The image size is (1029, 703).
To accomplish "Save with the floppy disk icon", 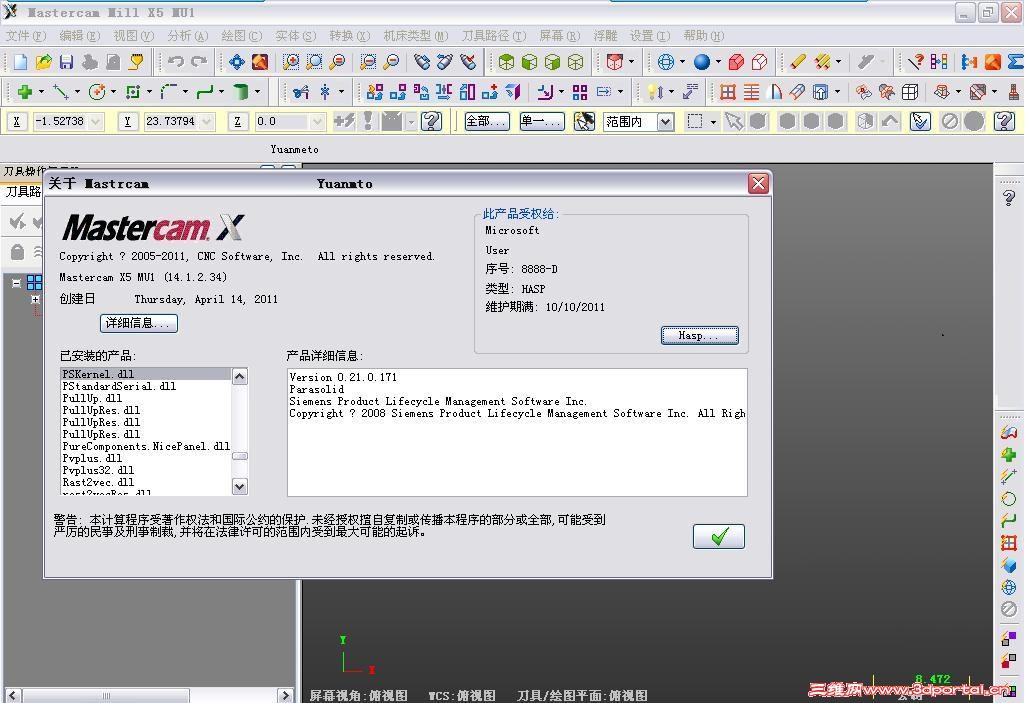I will coord(66,62).
